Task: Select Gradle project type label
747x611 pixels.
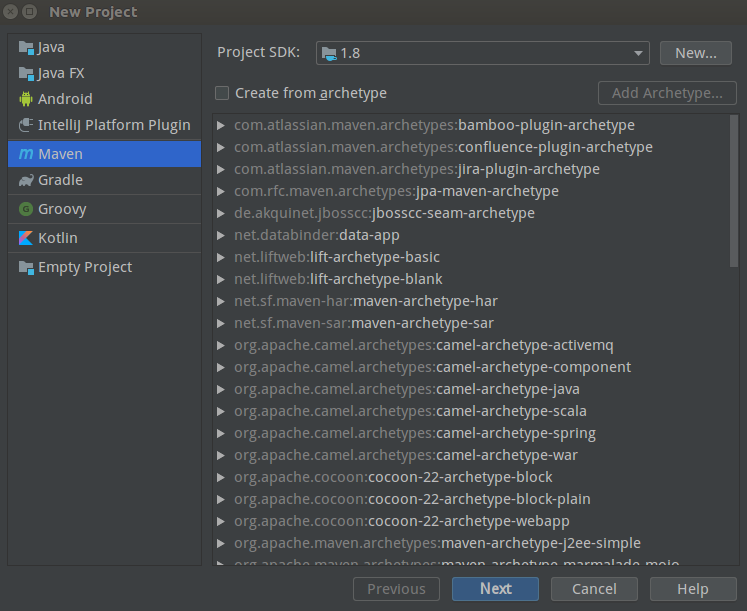Action: (61, 180)
